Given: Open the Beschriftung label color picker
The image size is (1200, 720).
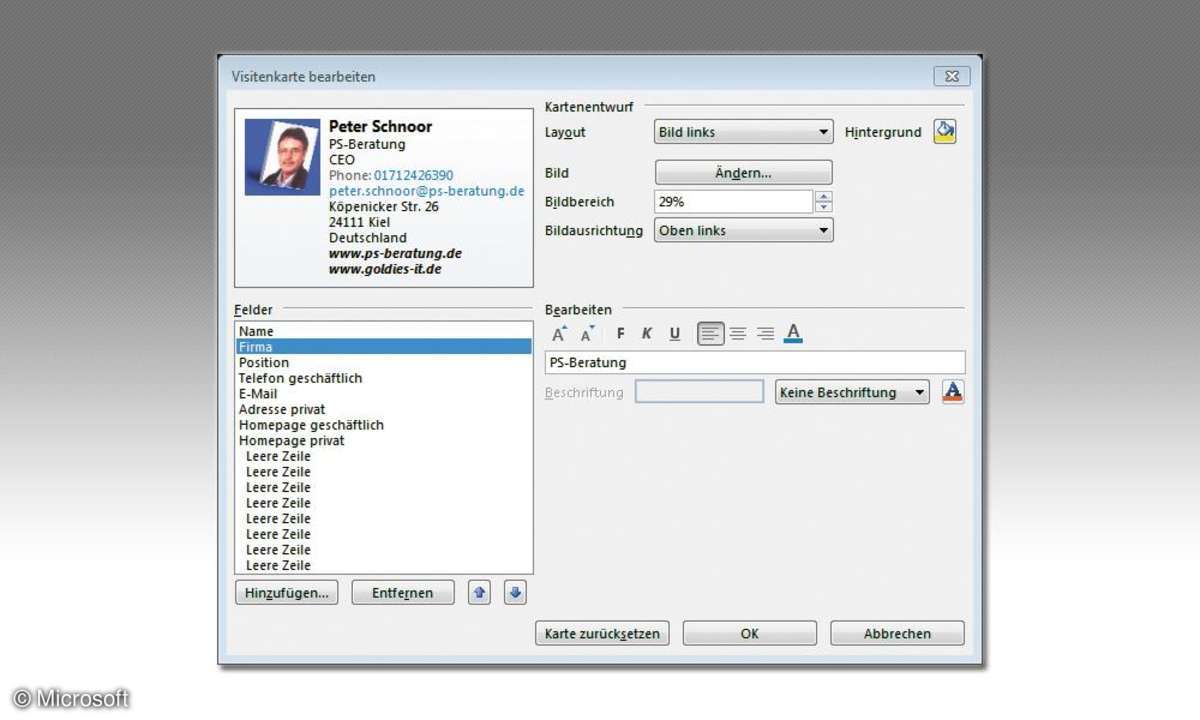Looking at the screenshot, I should point(953,392).
